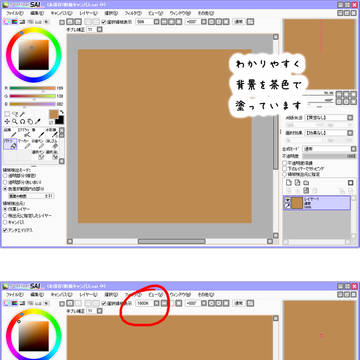Choose the 選択ペン selection pen in upper window

[38, 155]
